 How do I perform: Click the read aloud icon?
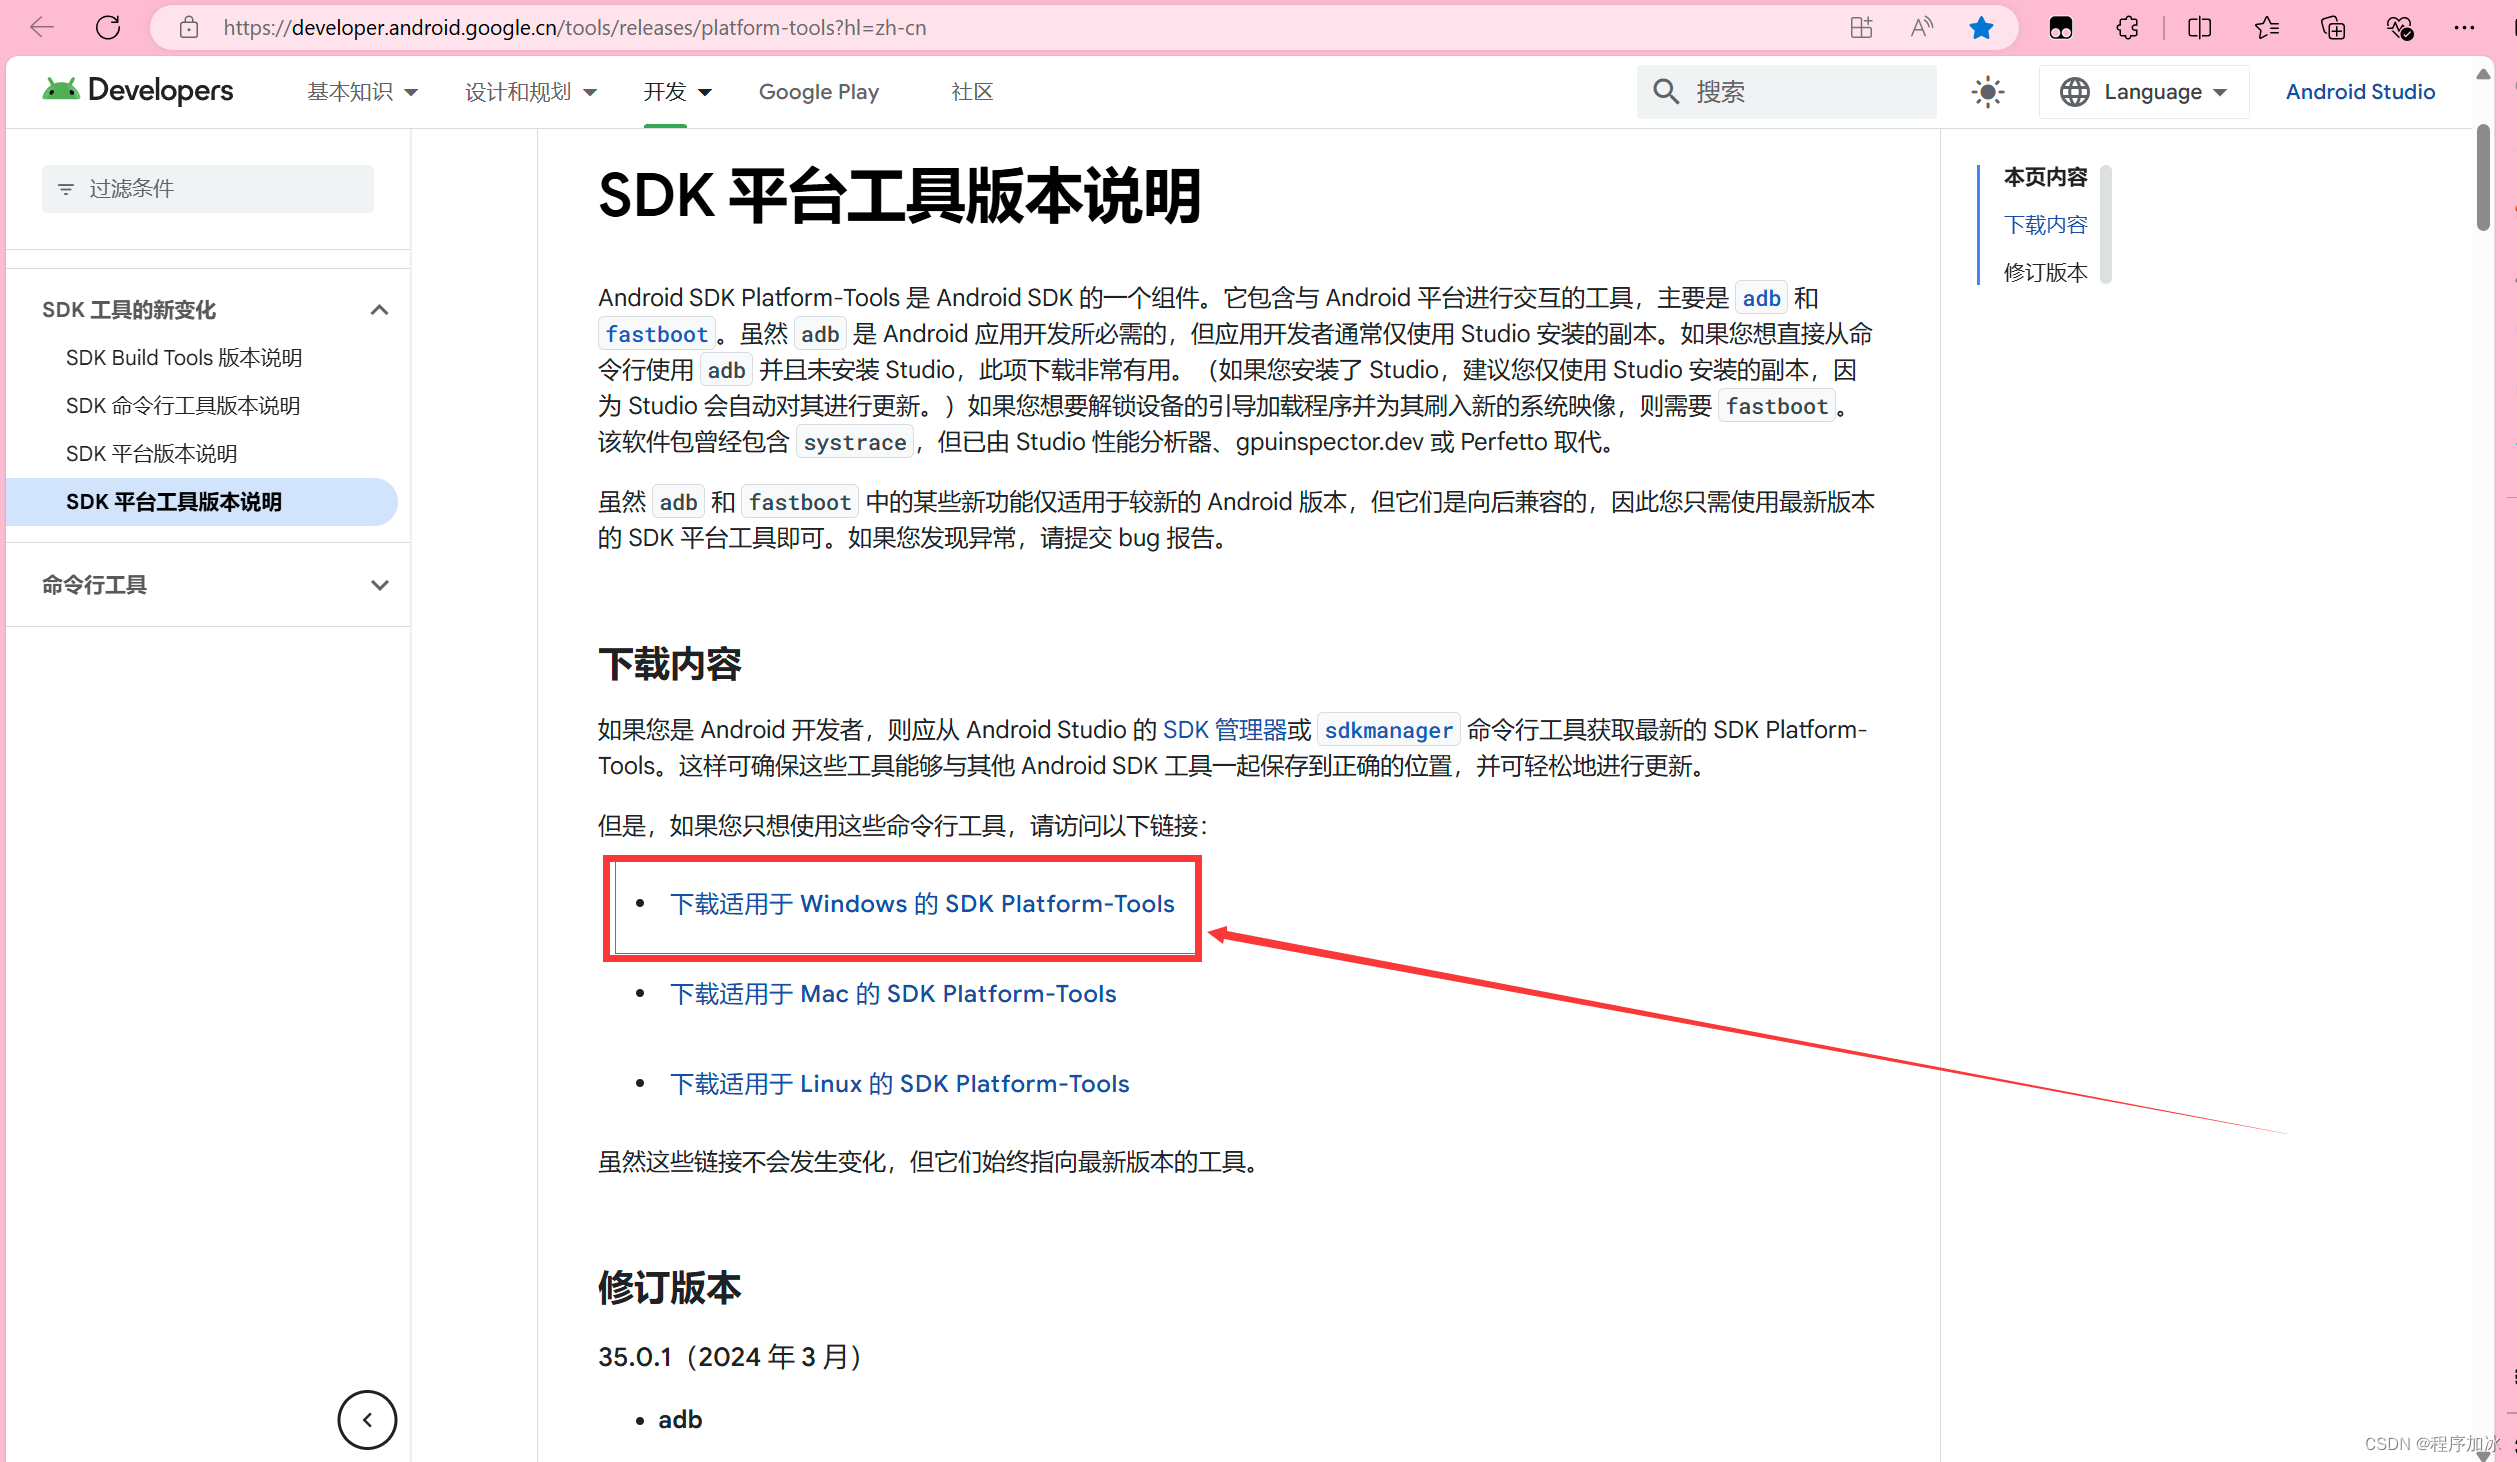[1921, 27]
